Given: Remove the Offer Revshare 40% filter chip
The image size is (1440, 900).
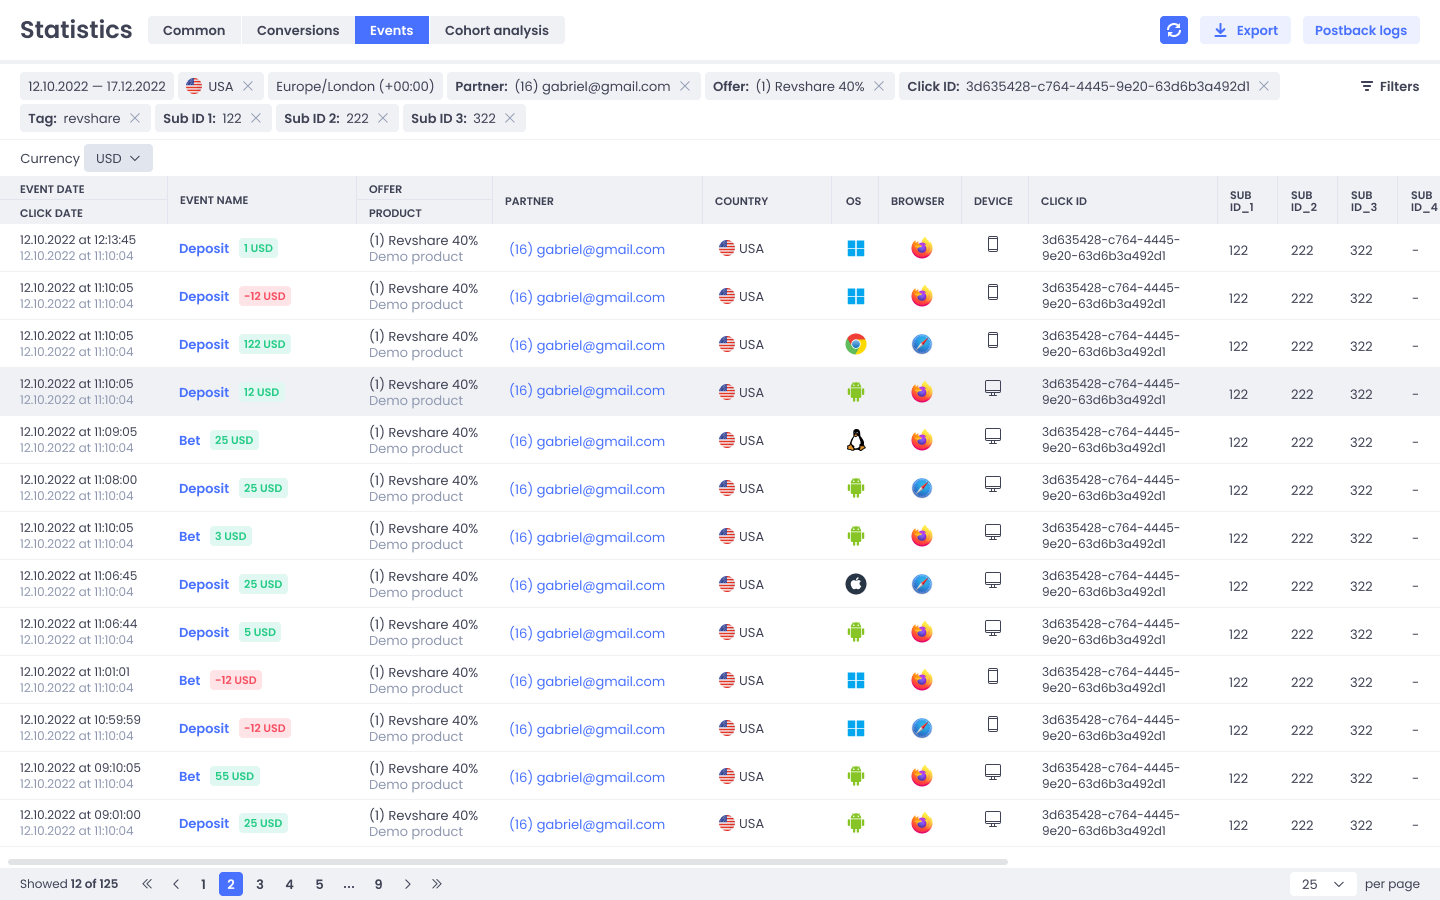Looking at the screenshot, I should pyautogui.click(x=879, y=86).
